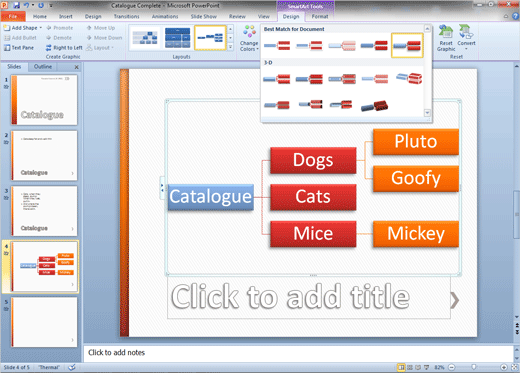Viewport: 520px width, 373px height.
Task: Open the Add Shape dropdown arrow
Action: click(x=41, y=28)
